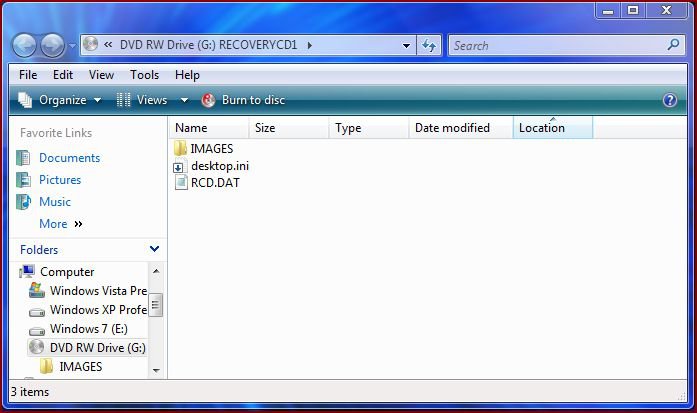Click folder tree scrollbar down arrow
The image size is (697, 413).
pos(156,370)
